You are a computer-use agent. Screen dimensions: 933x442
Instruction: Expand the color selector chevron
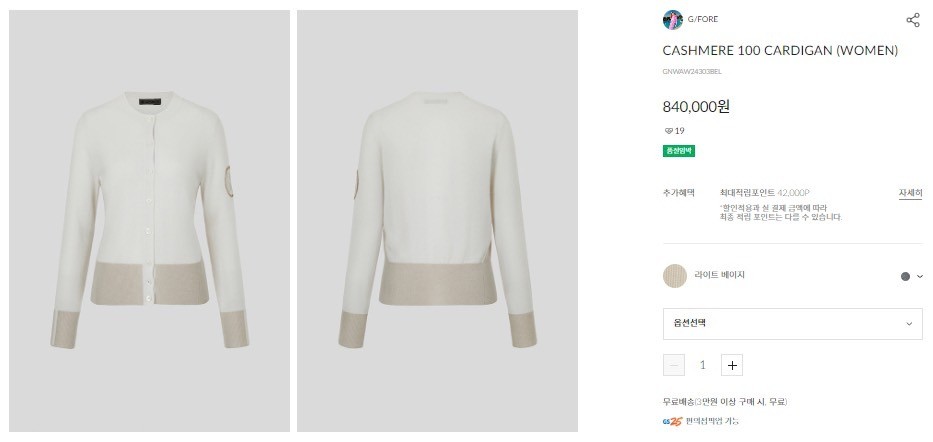coord(919,276)
